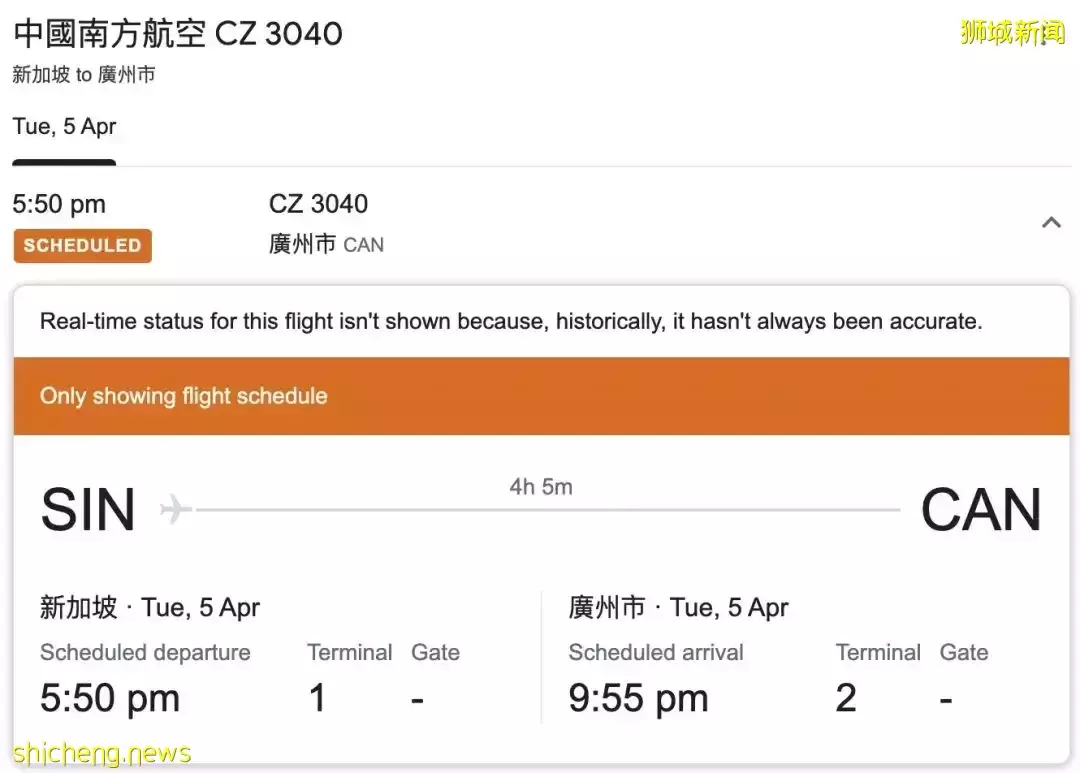Click the flight title 中國南方航空 CZ 3040
Screen dimensions: 1080x773
click(177, 33)
